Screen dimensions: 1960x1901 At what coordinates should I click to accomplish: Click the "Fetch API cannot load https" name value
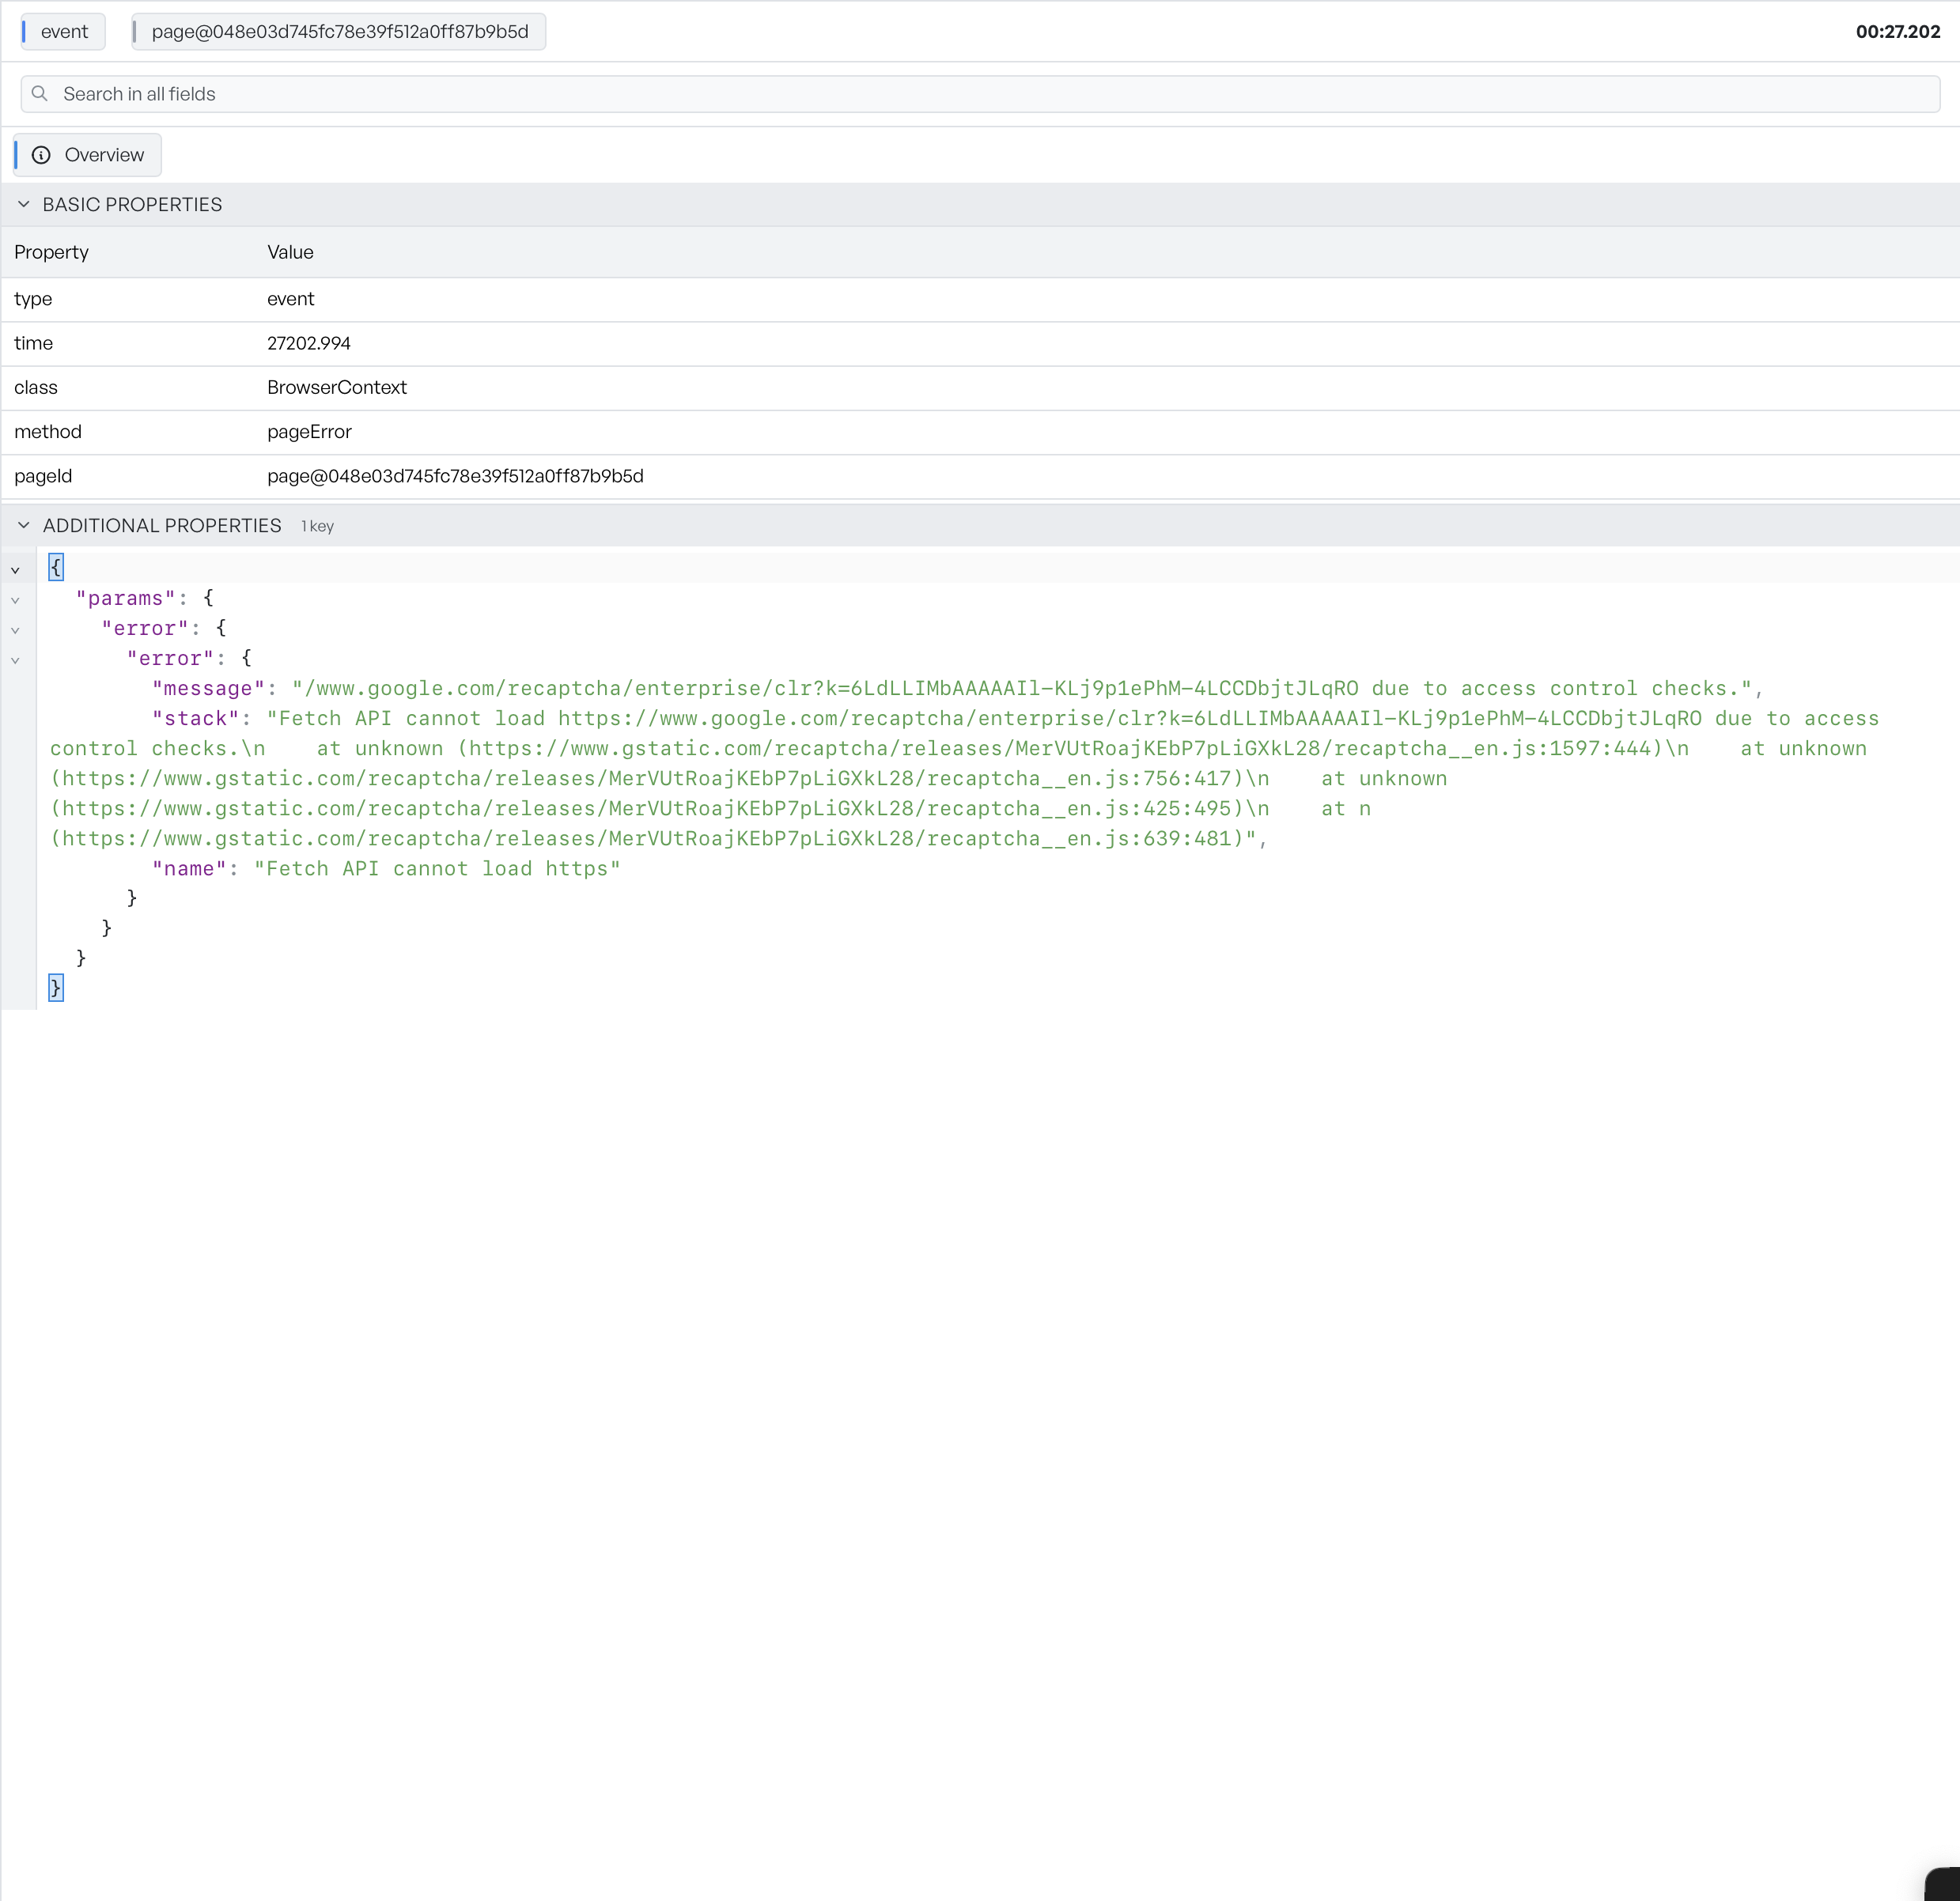[437, 868]
